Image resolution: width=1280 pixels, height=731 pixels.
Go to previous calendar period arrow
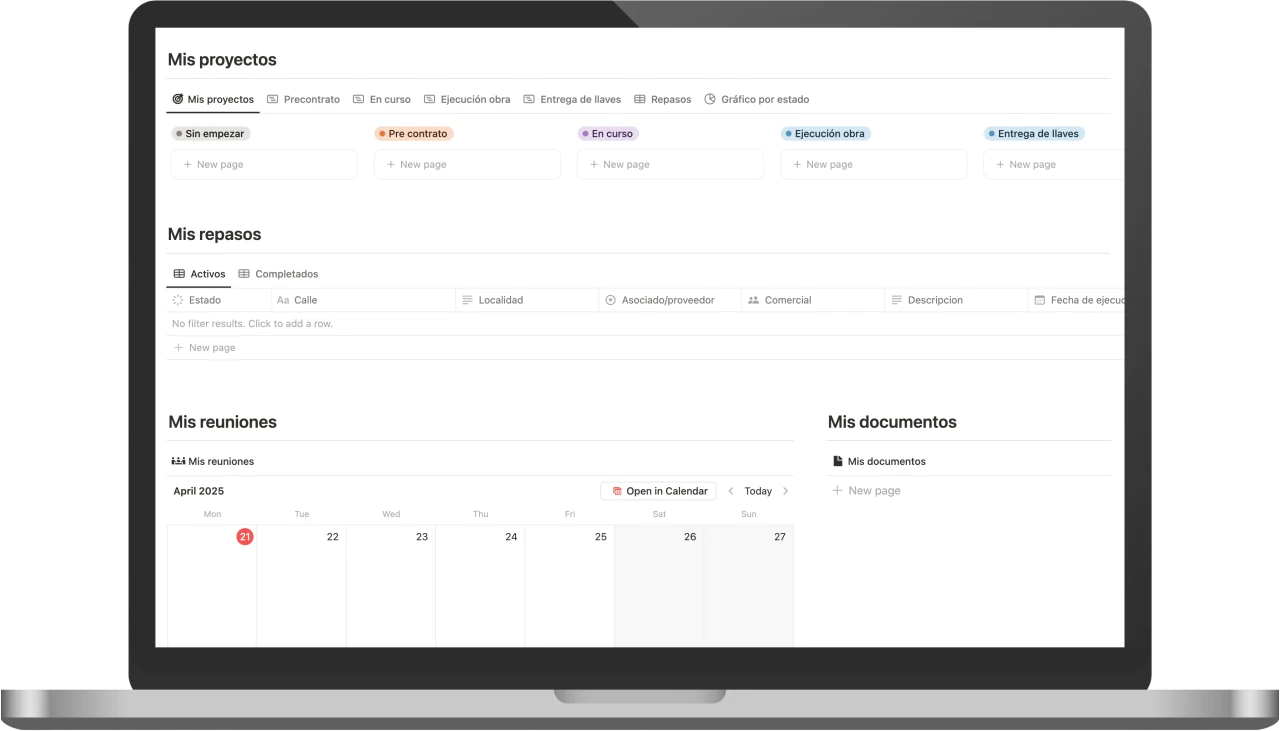(x=731, y=491)
